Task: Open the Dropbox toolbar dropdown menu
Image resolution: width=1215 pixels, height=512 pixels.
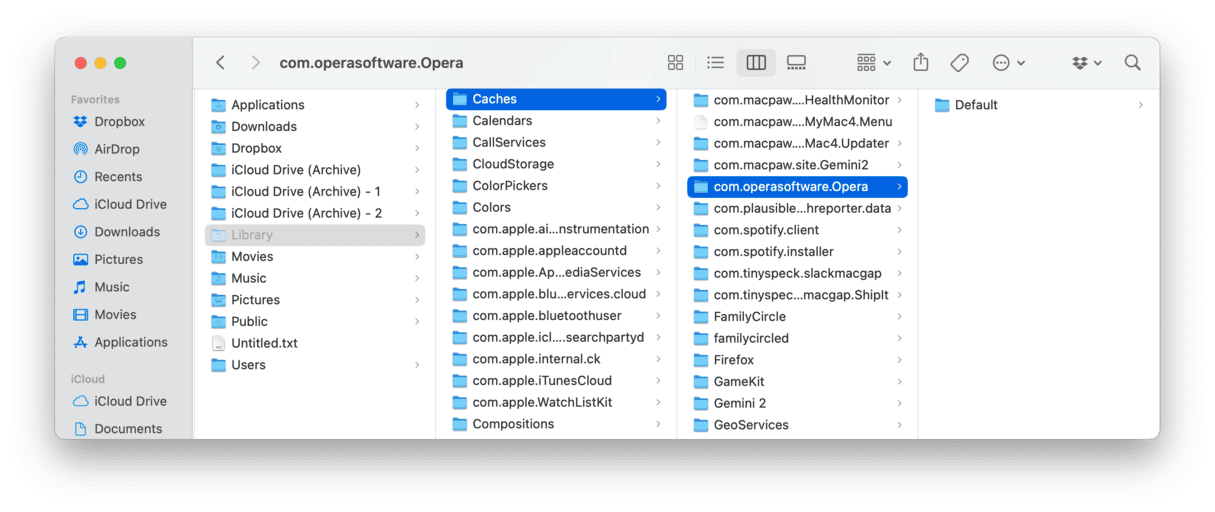Action: tap(1086, 63)
